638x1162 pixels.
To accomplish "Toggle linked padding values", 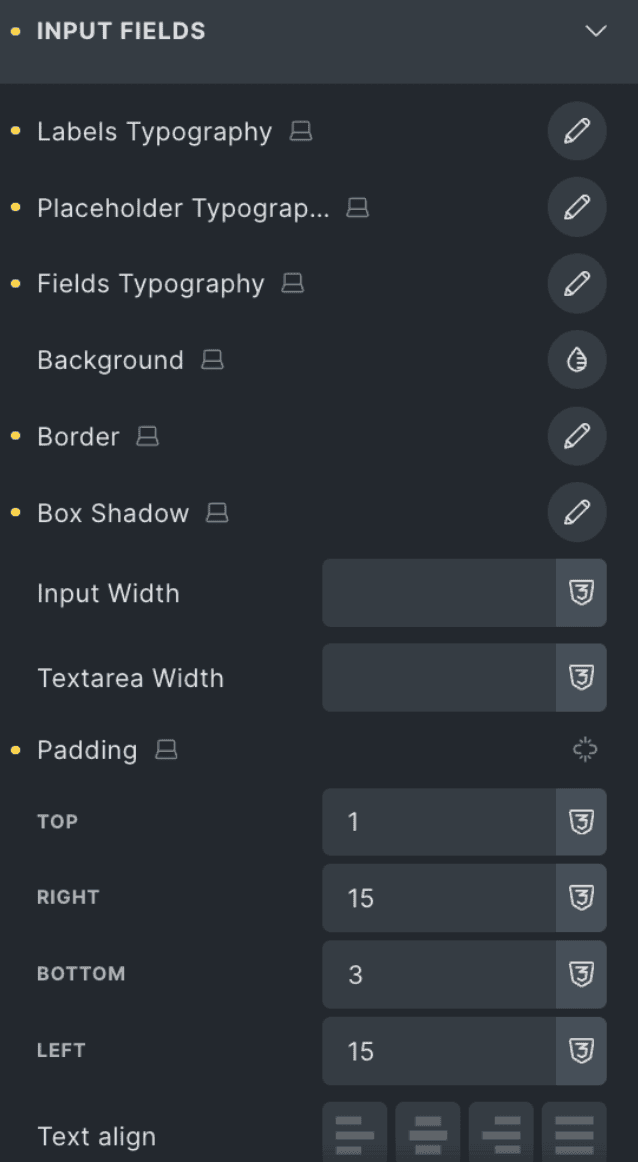I will [584, 750].
